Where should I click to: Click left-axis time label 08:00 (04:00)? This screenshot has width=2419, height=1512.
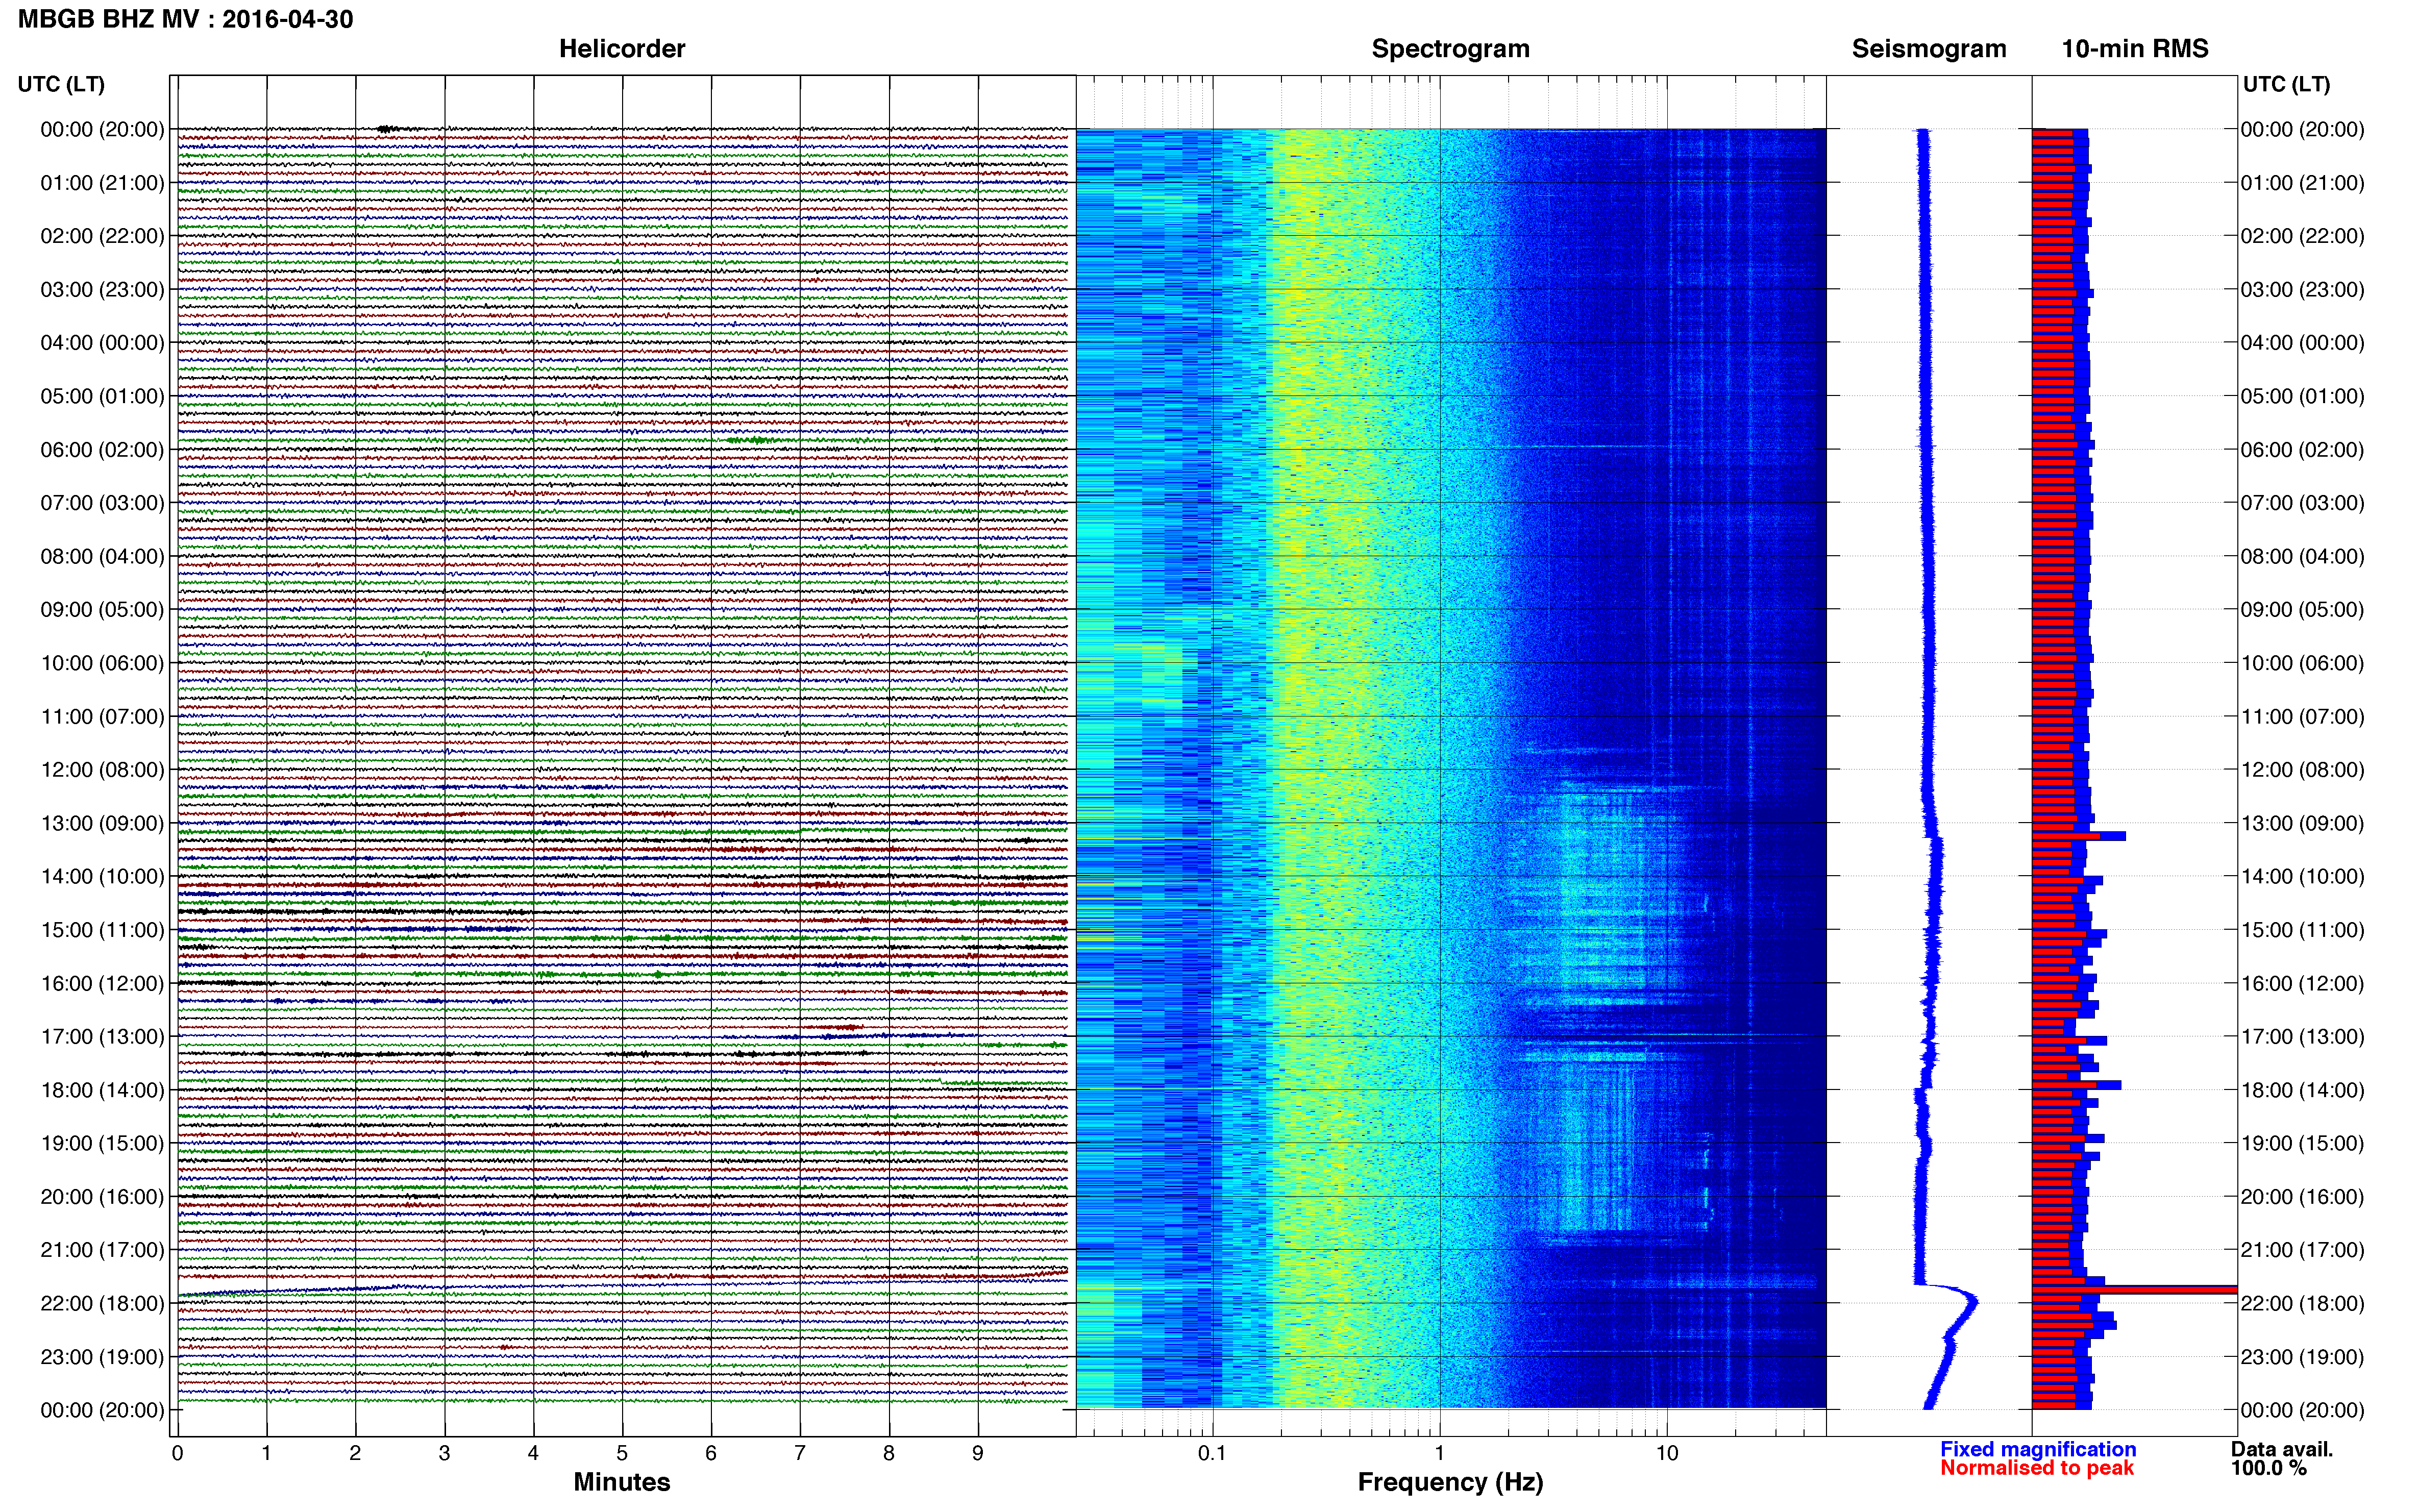tap(102, 556)
